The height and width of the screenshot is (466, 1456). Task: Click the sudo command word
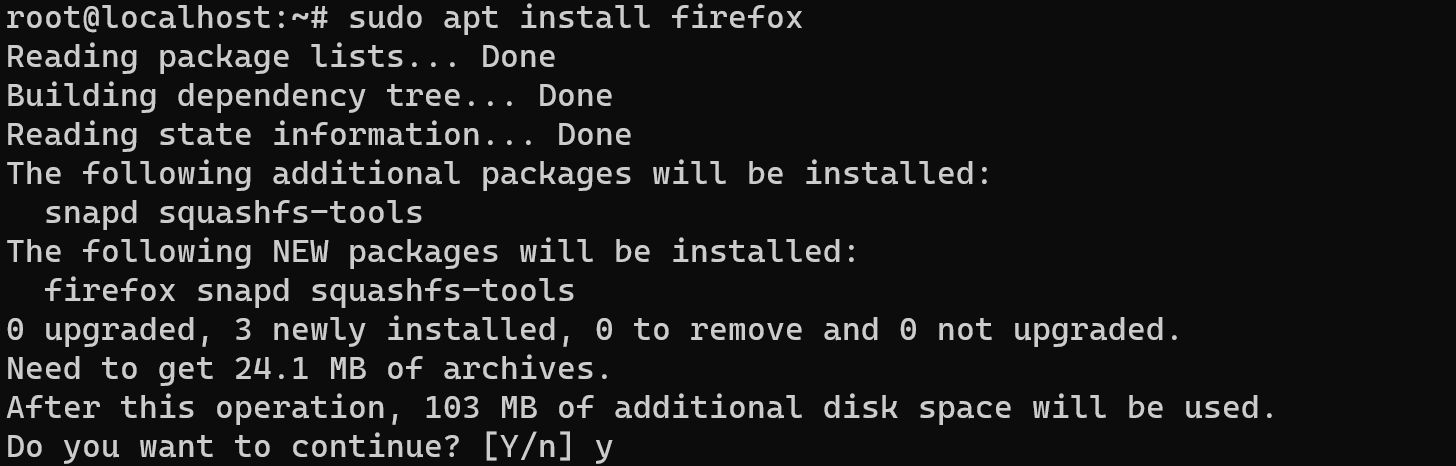[x=386, y=18]
